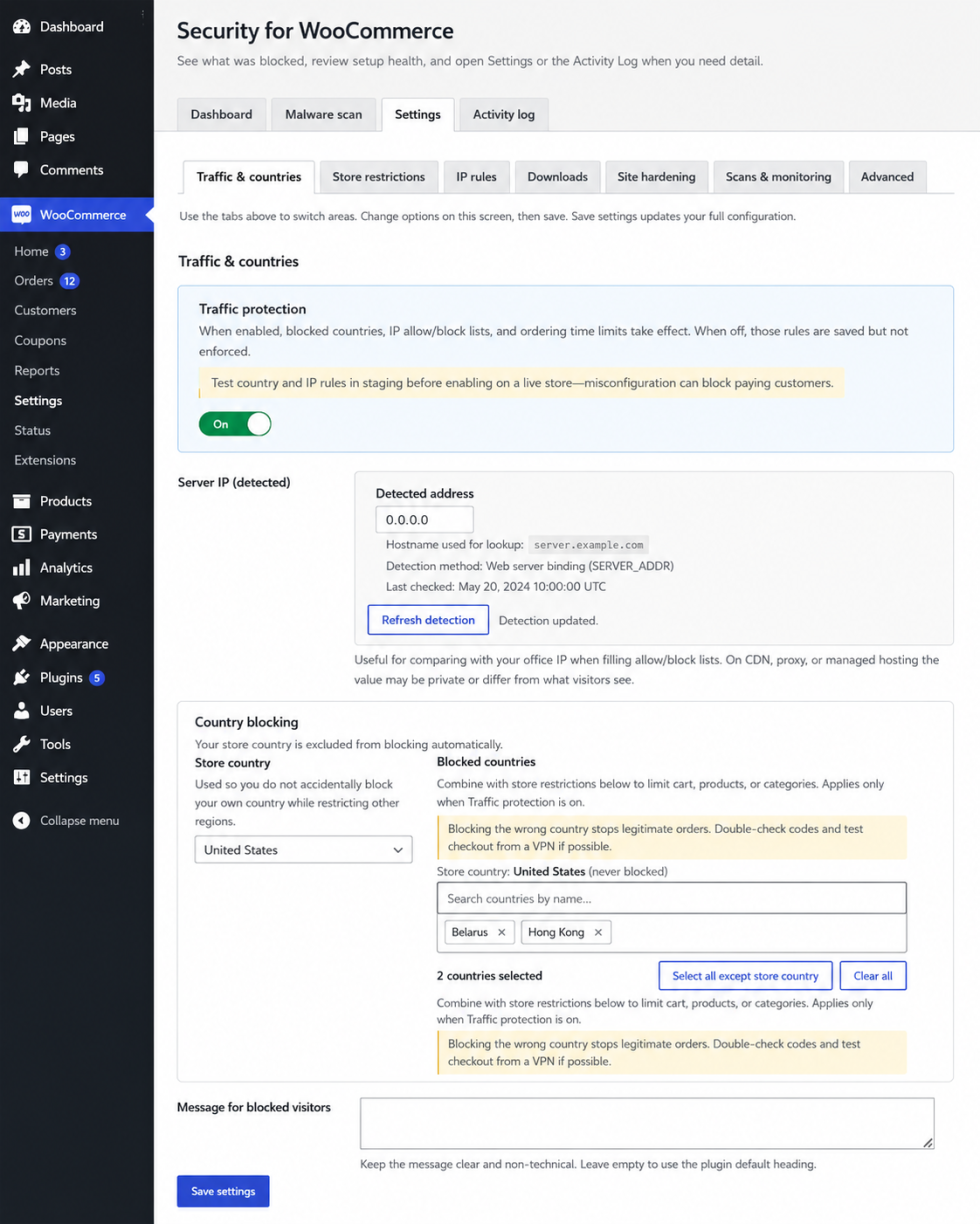The width and height of the screenshot is (980, 1224).
Task: Click the Collapse menu arrow icon
Action: pyautogui.click(x=21, y=821)
